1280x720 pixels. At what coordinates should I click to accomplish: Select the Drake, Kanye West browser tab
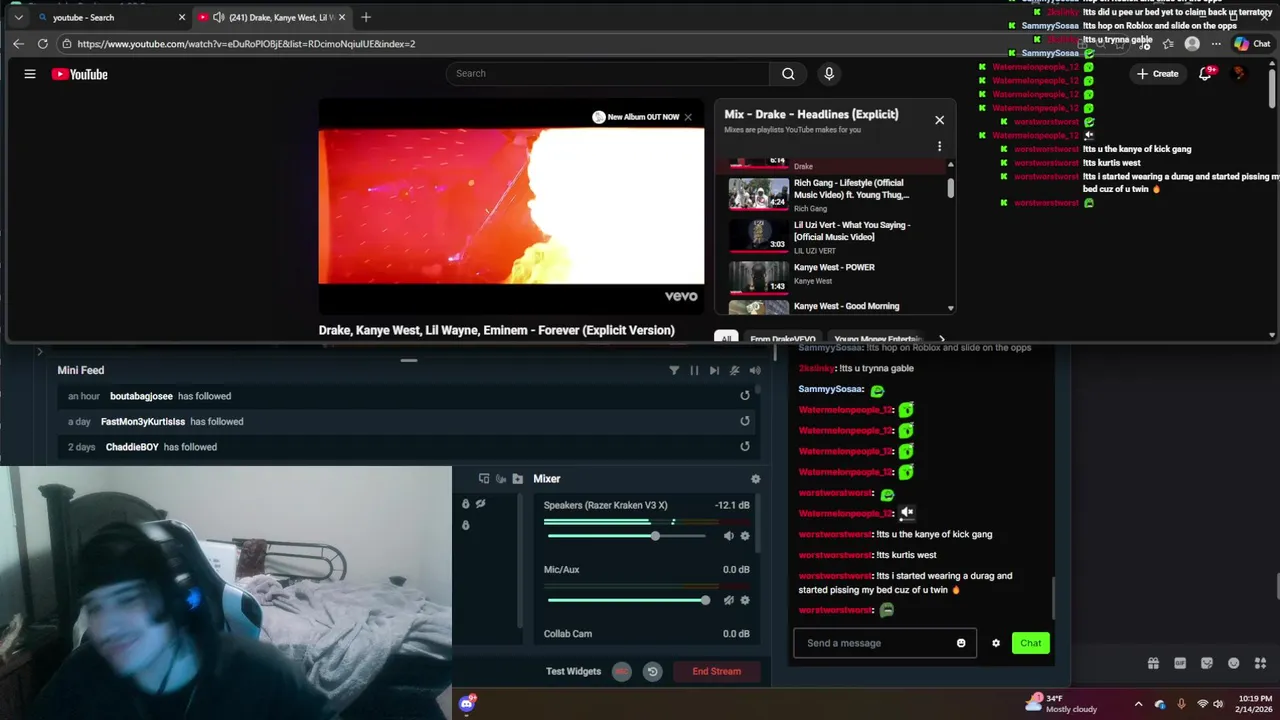pyautogui.click(x=272, y=17)
